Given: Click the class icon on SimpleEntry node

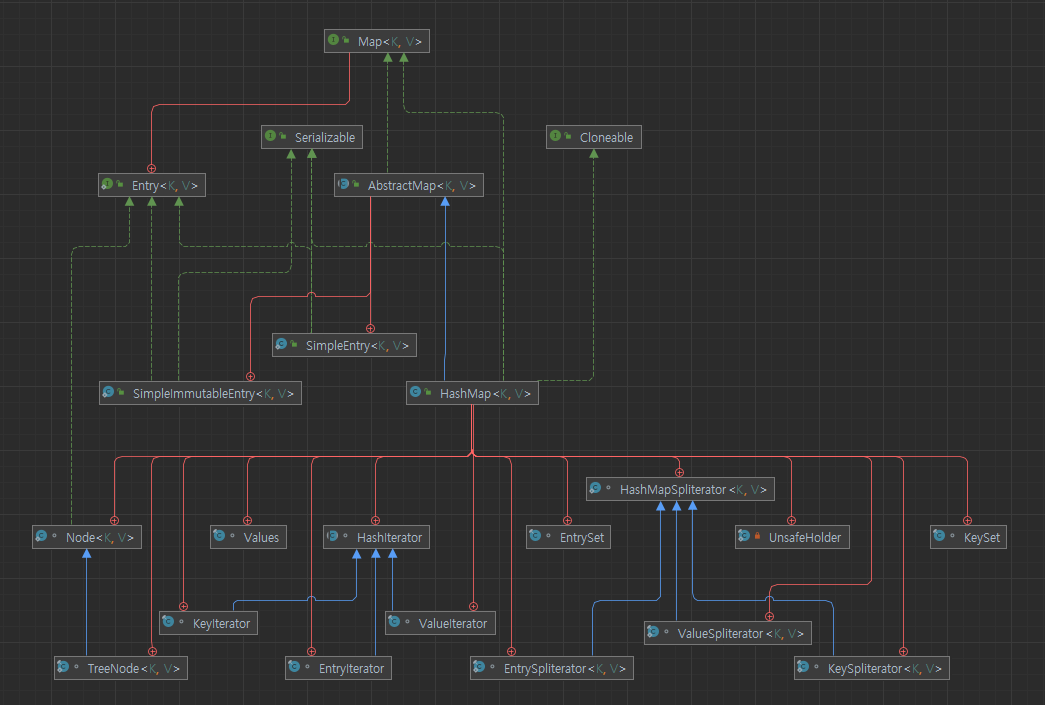Looking at the screenshot, I should click(282, 344).
